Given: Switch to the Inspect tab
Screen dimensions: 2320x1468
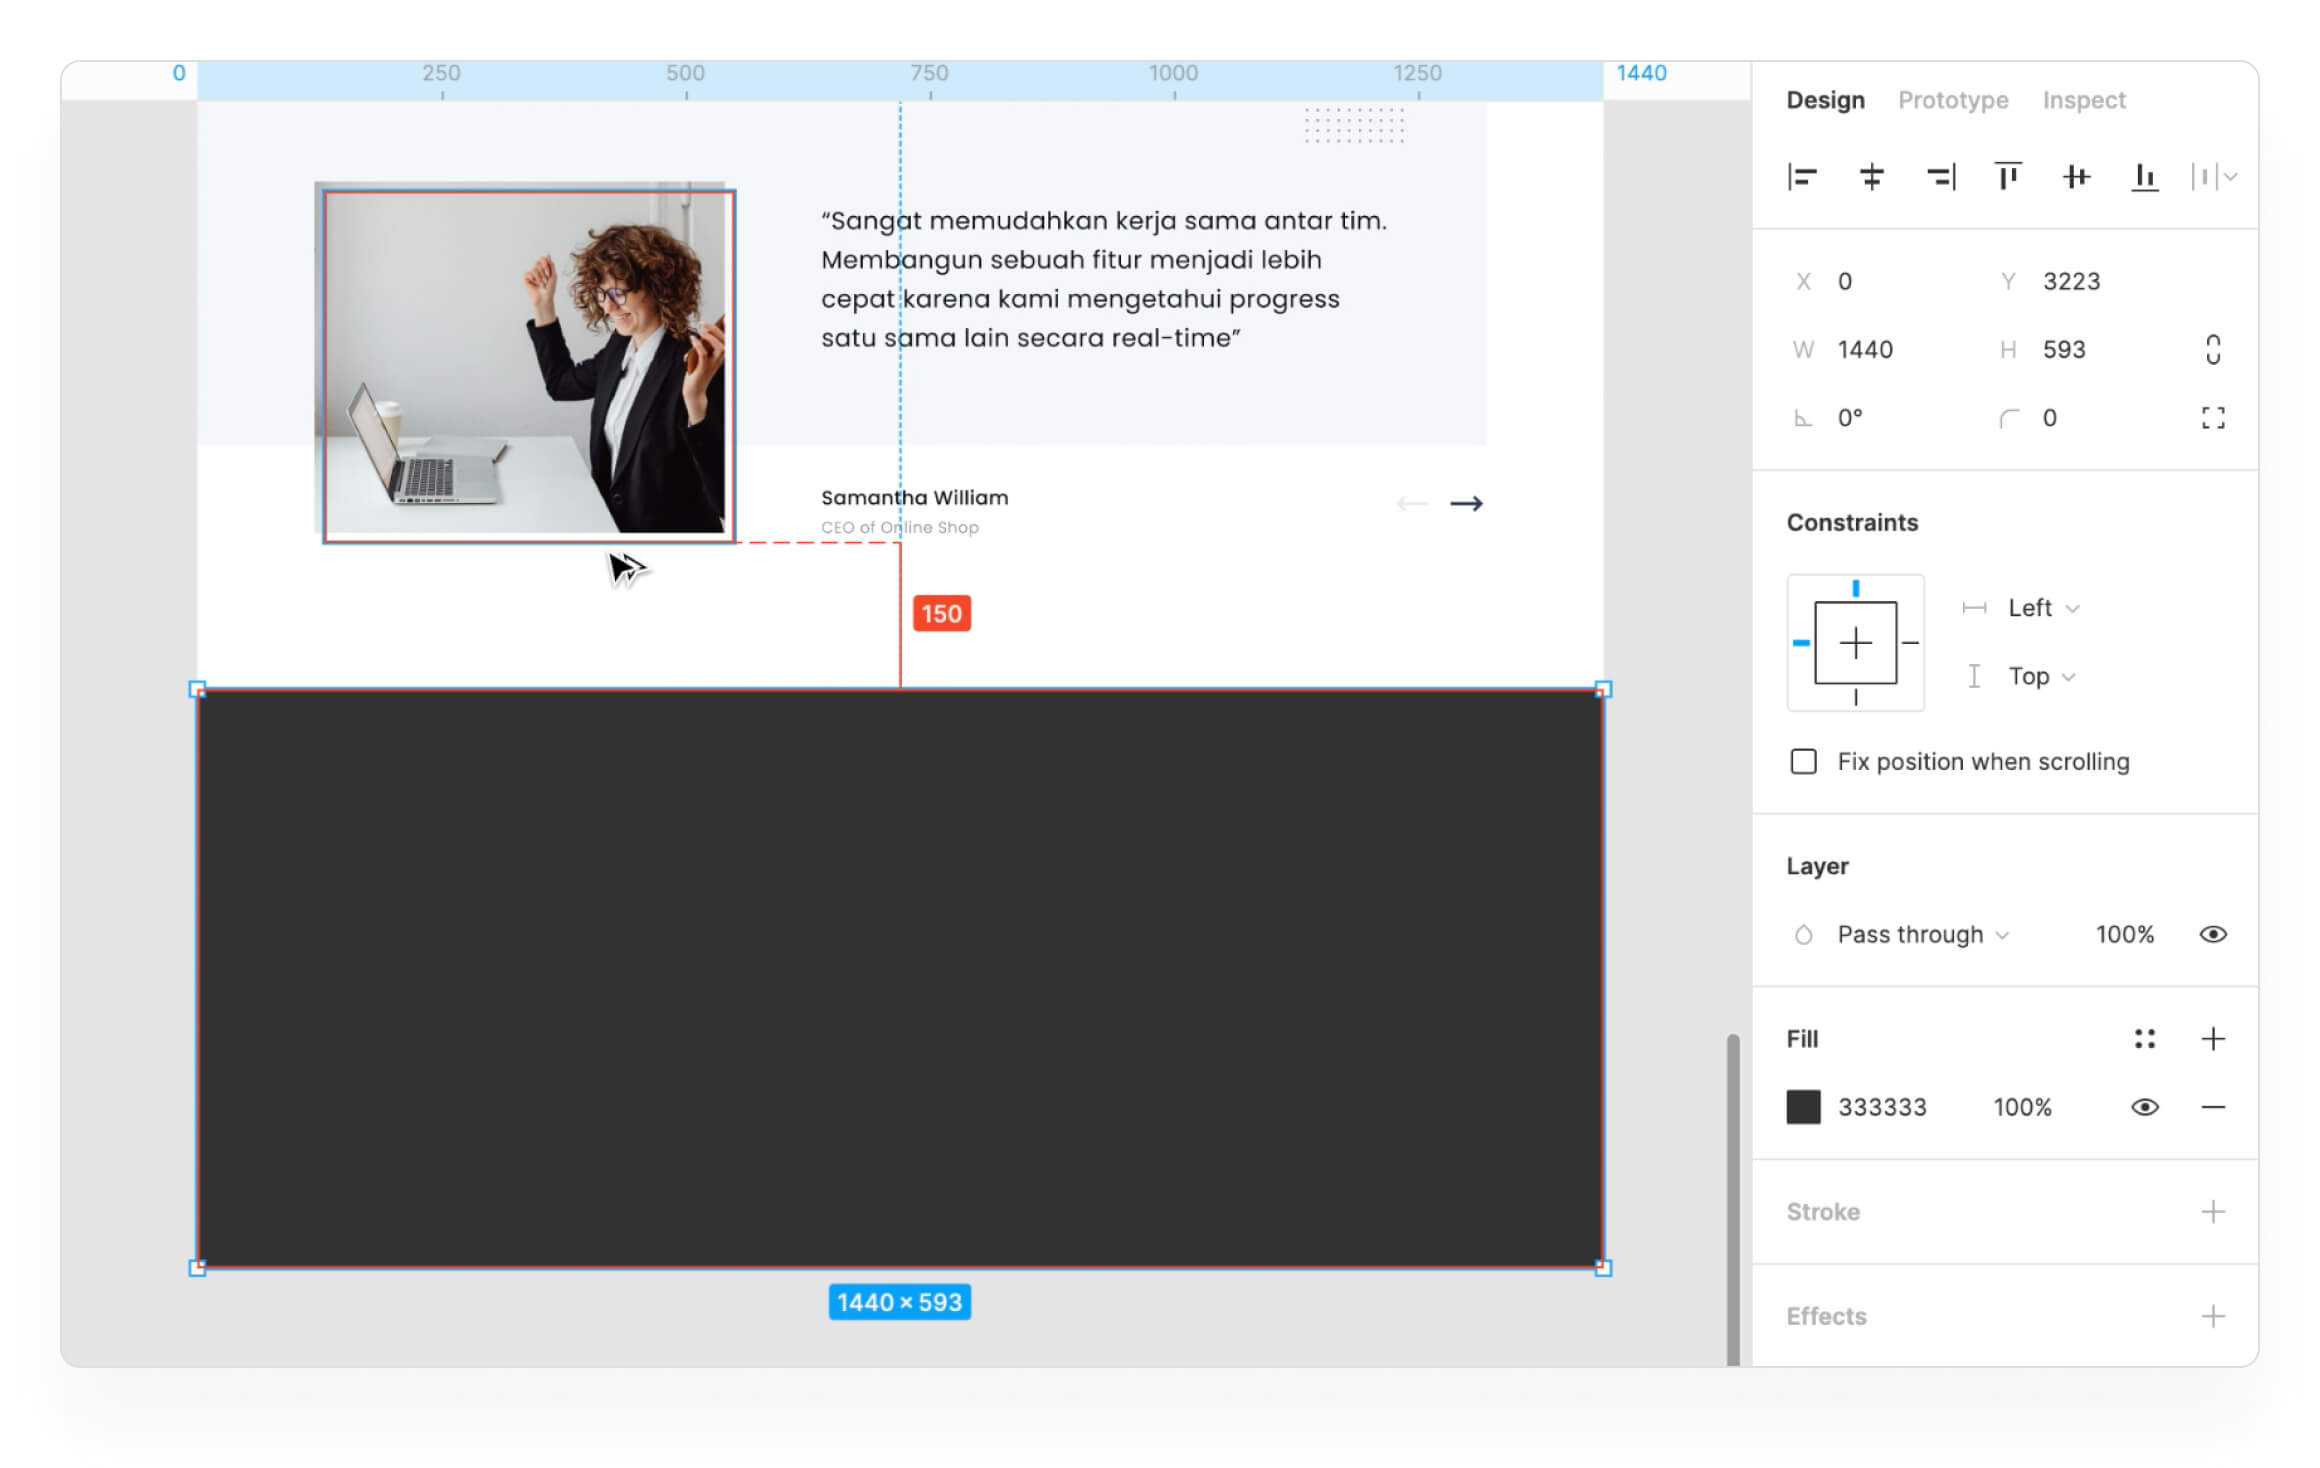Looking at the screenshot, I should [2084, 100].
